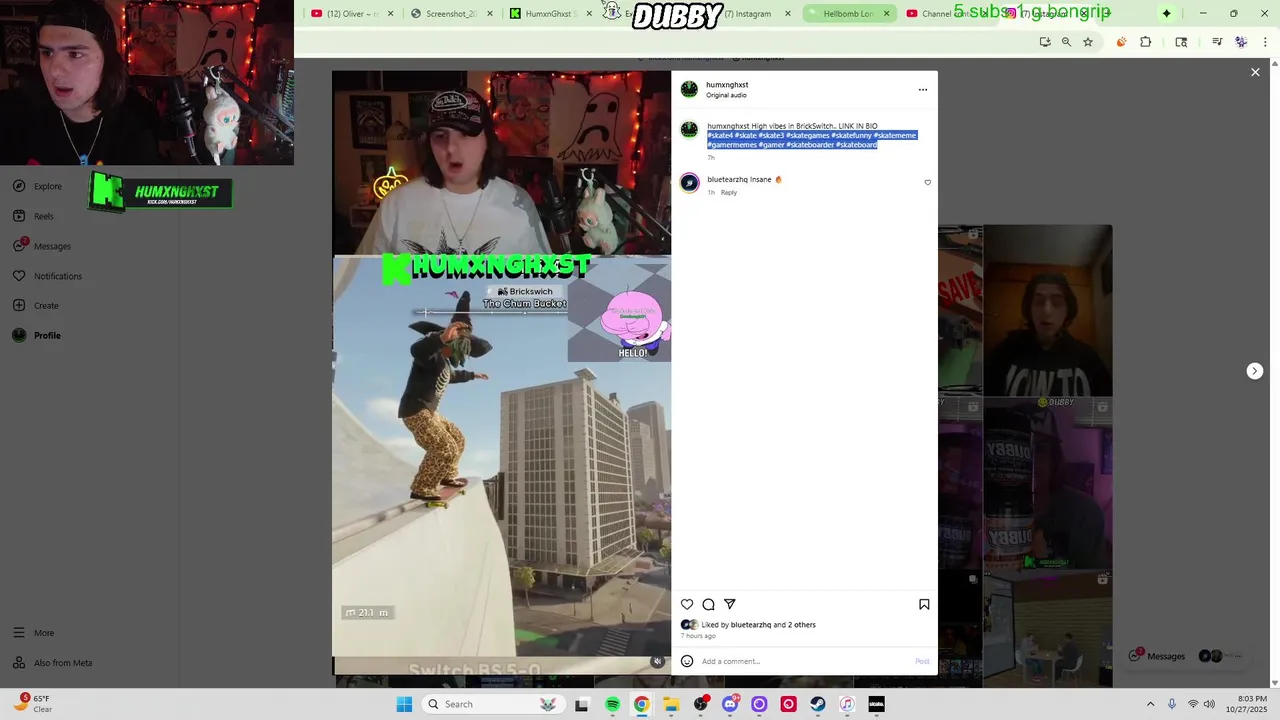
Task: Toggle mute on the reel video
Action: [657, 661]
